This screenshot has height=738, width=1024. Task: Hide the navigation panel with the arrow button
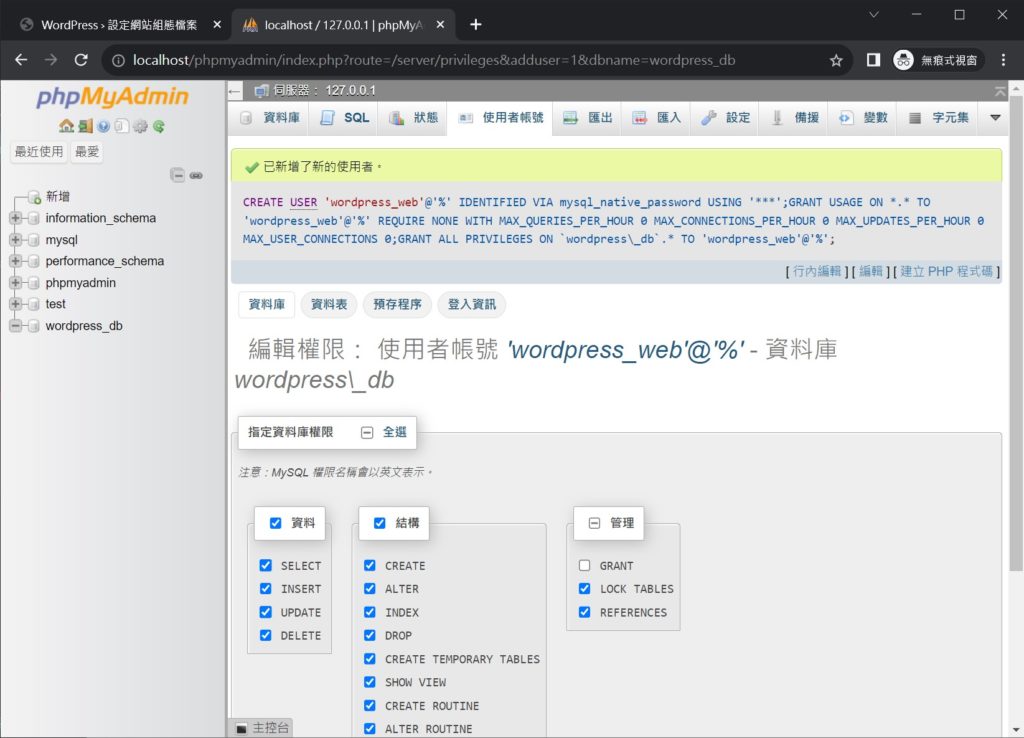coord(235,91)
